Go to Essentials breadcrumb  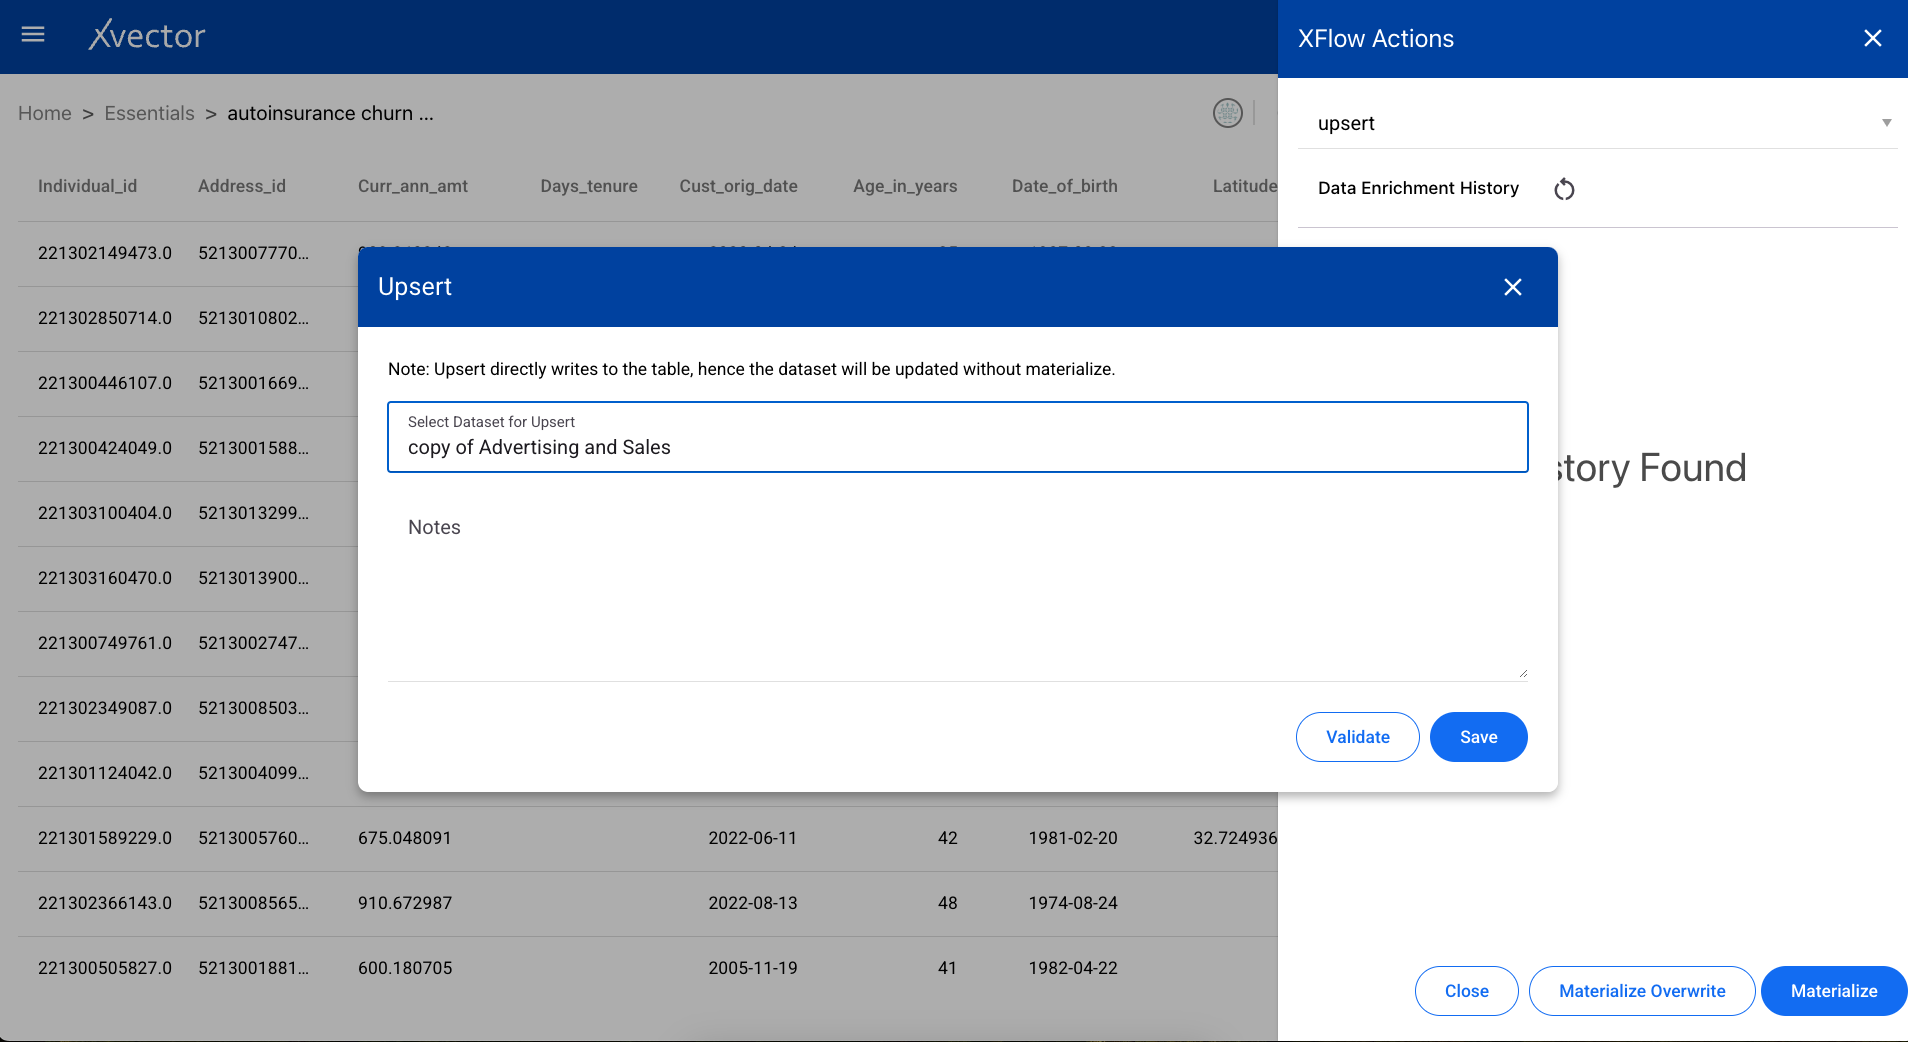[150, 113]
